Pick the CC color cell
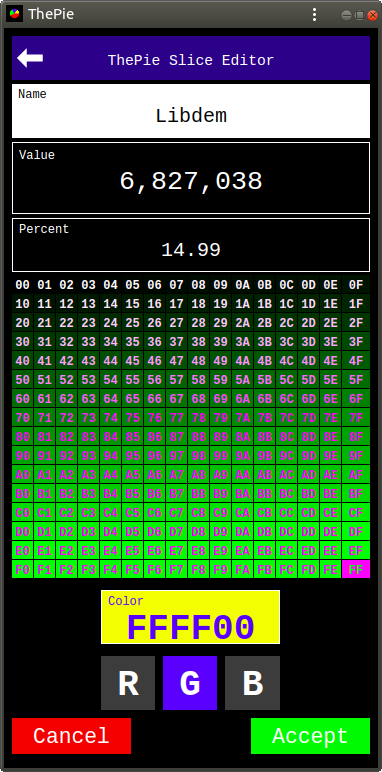 [x=286, y=513]
